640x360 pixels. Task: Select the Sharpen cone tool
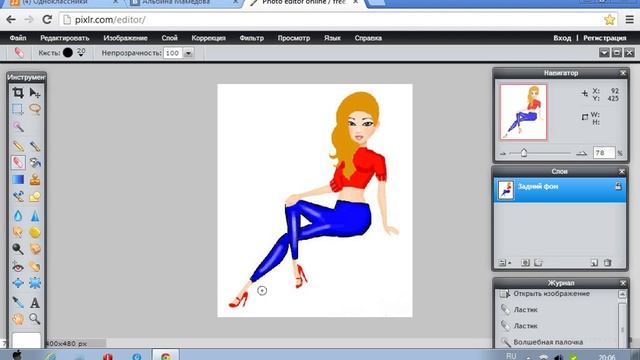pyautogui.click(x=35, y=215)
